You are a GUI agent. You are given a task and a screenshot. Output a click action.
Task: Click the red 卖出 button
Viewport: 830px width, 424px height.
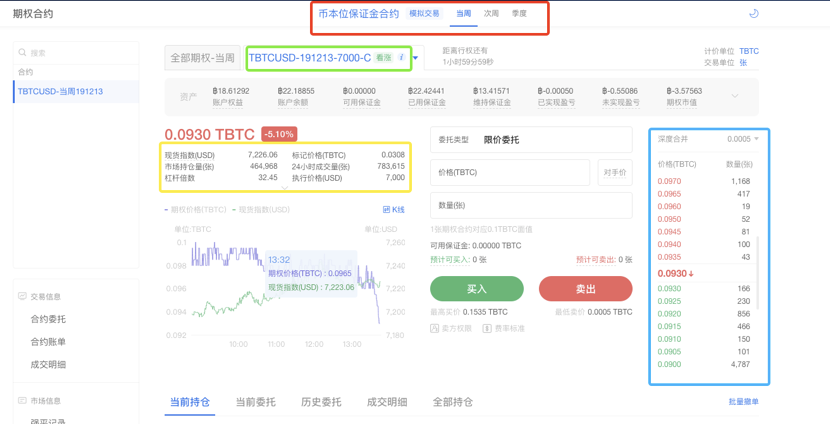[585, 289]
